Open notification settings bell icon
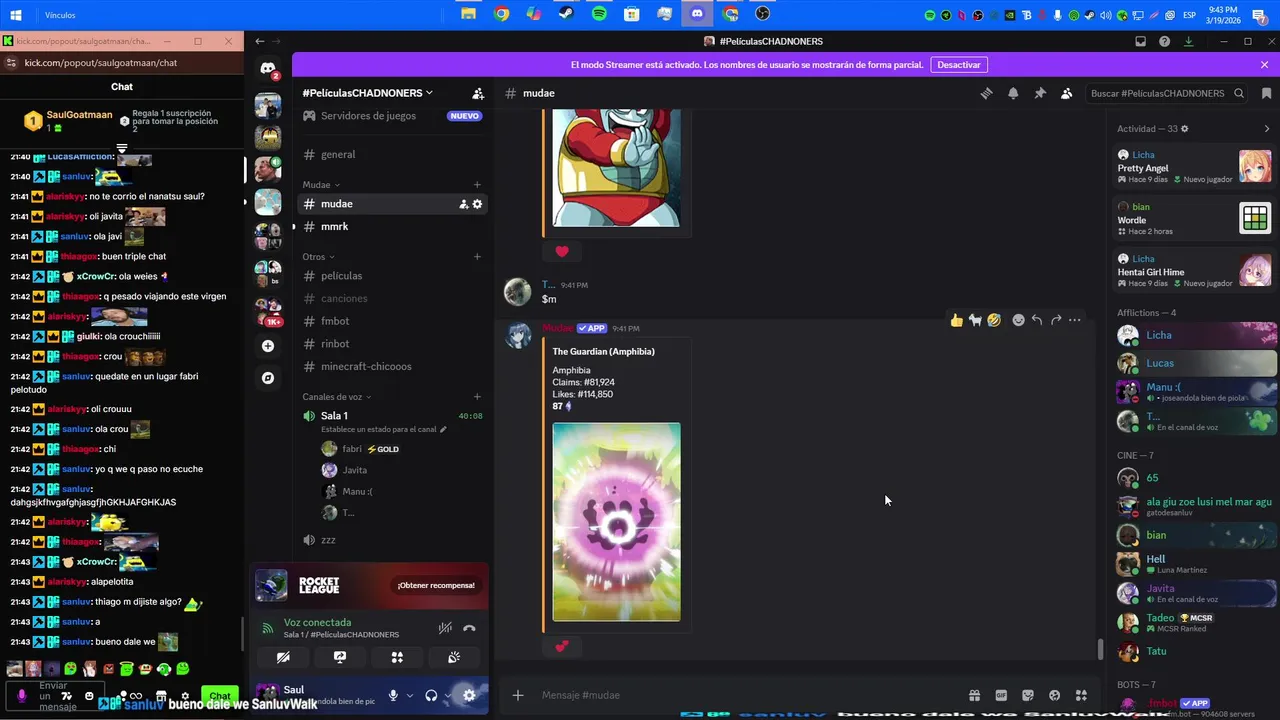 tap(1013, 93)
